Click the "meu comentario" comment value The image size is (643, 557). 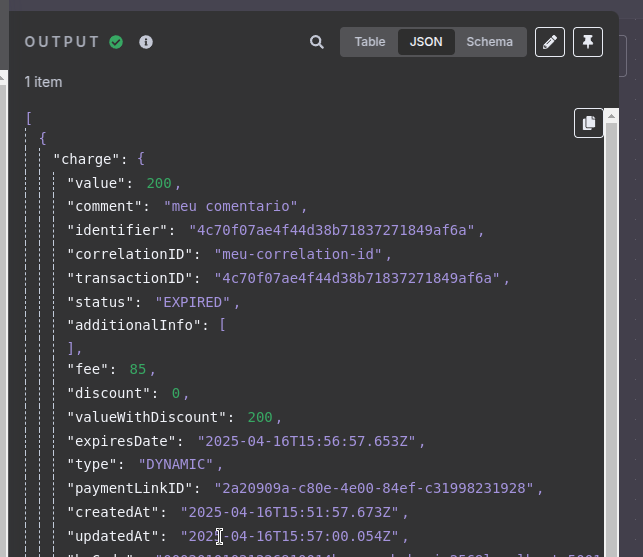coord(231,206)
